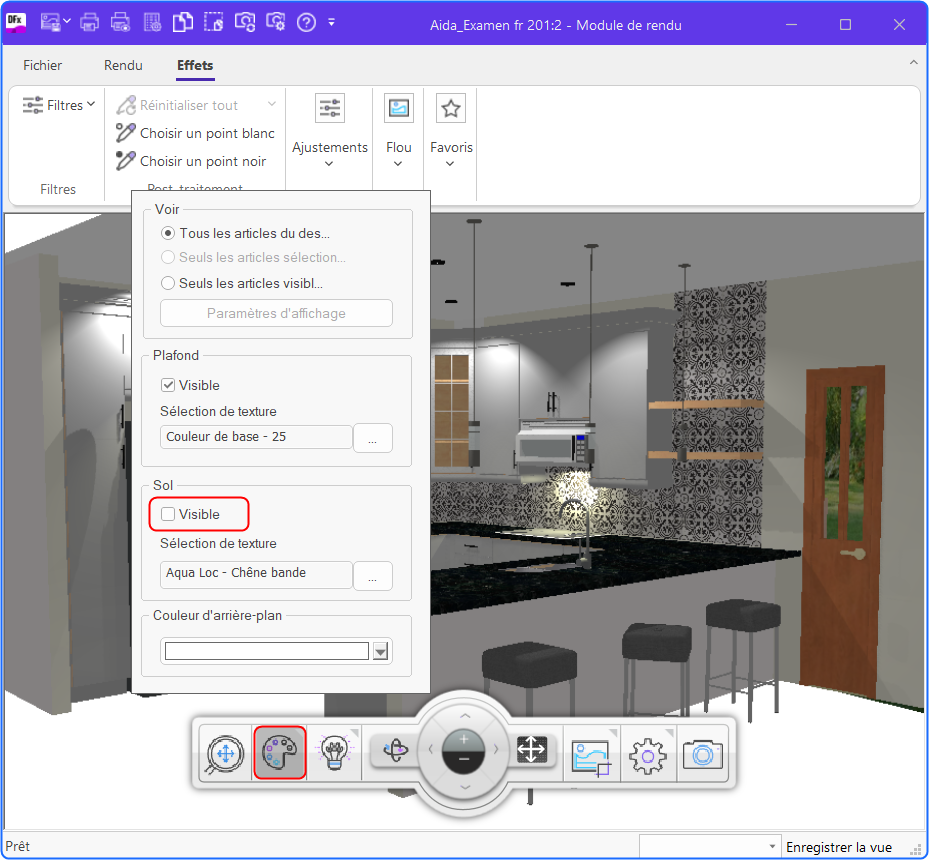
Task: Switch to the Rendu tab
Action: 123,65
